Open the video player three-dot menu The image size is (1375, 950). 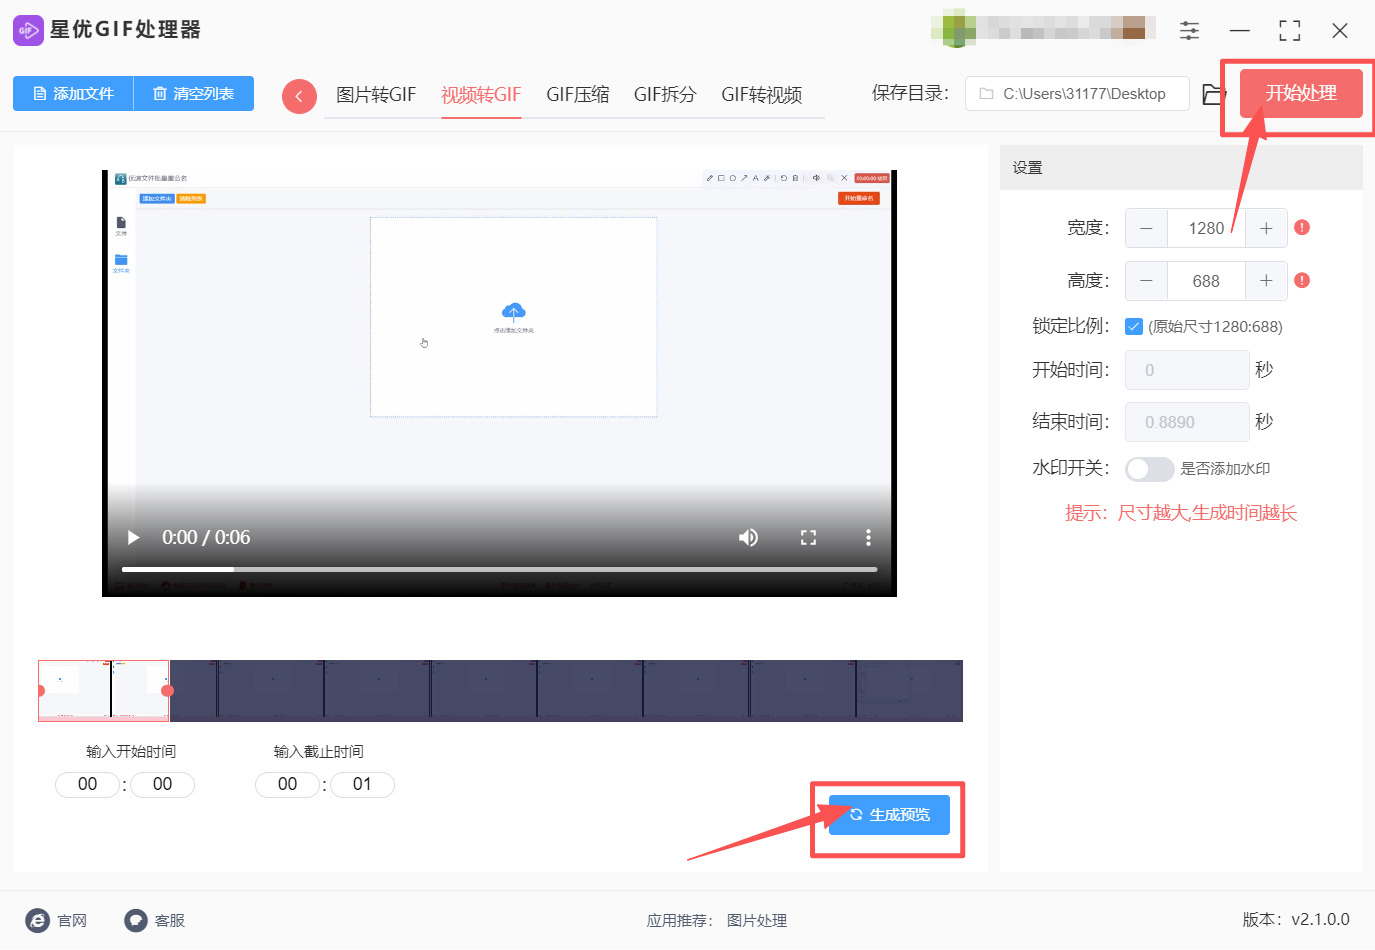(867, 537)
